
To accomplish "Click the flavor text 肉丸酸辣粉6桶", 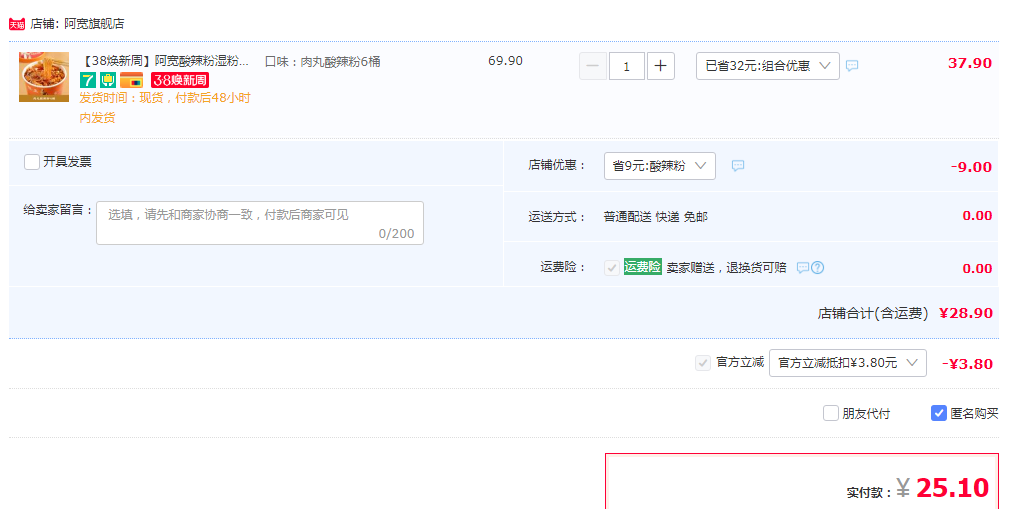I will click(340, 62).
